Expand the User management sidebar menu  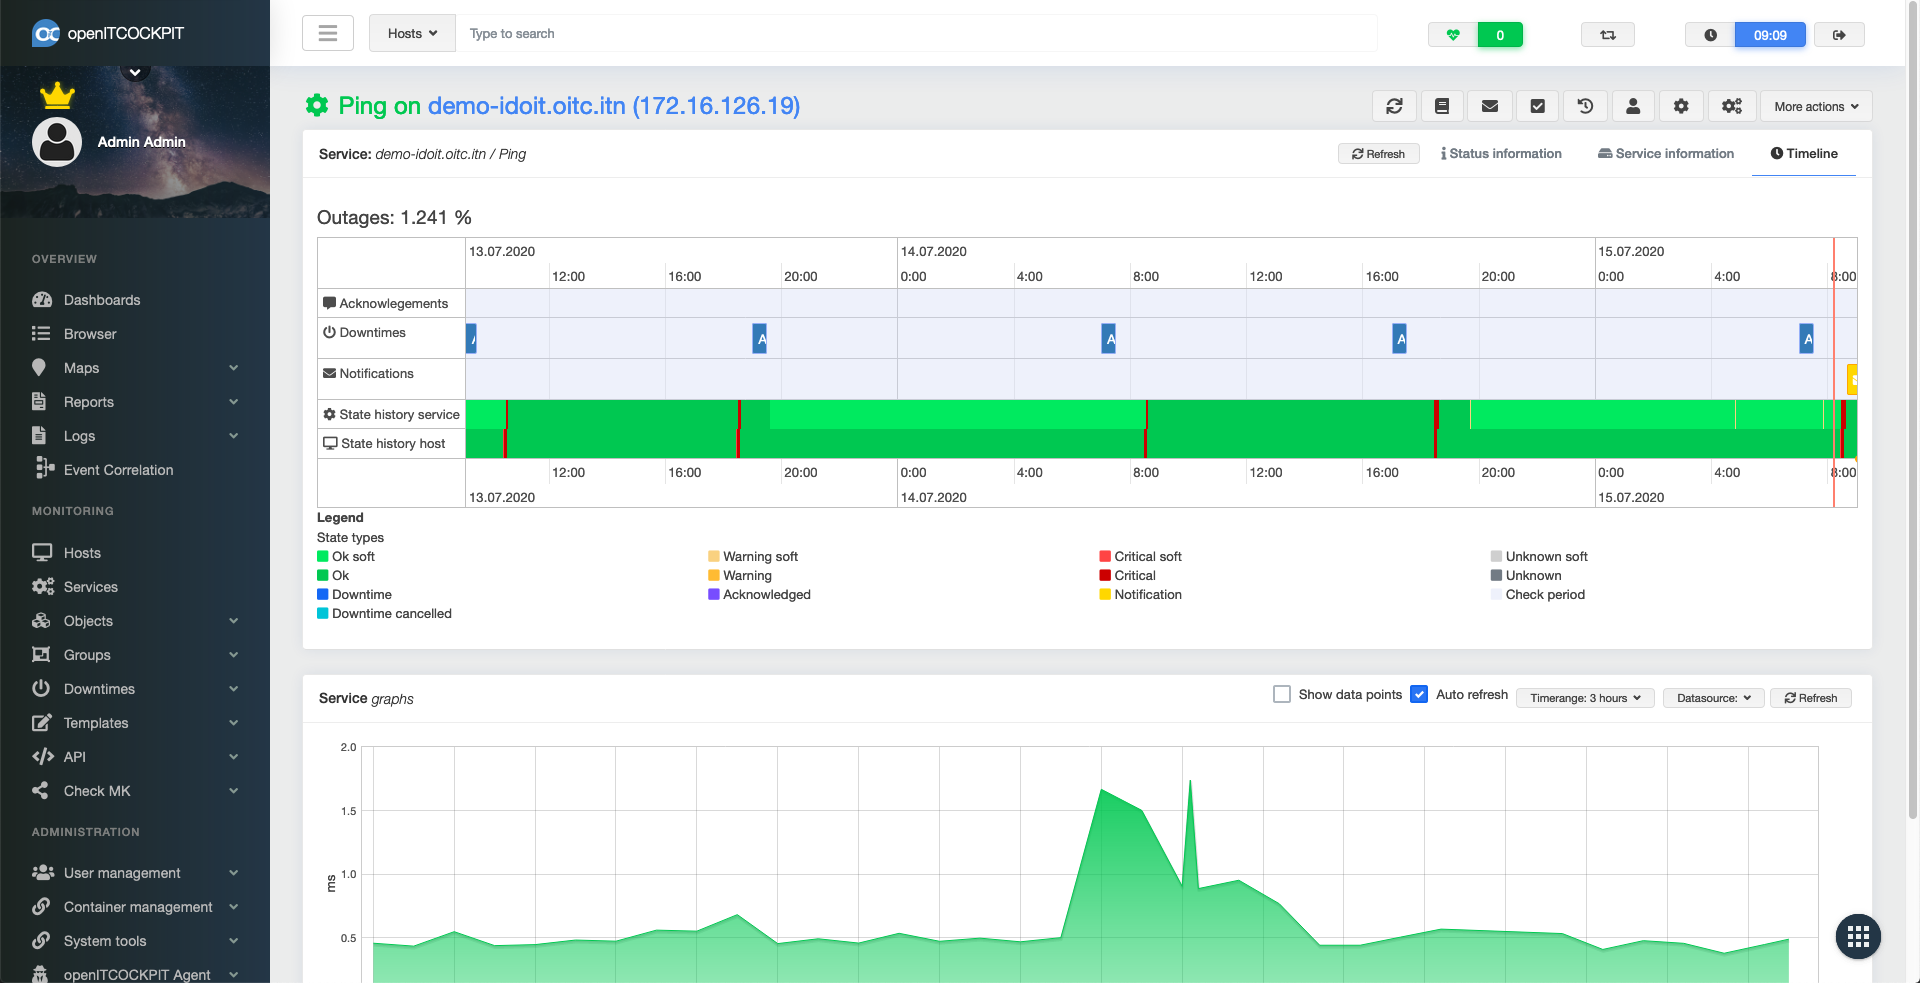click(x=135, y=873)
